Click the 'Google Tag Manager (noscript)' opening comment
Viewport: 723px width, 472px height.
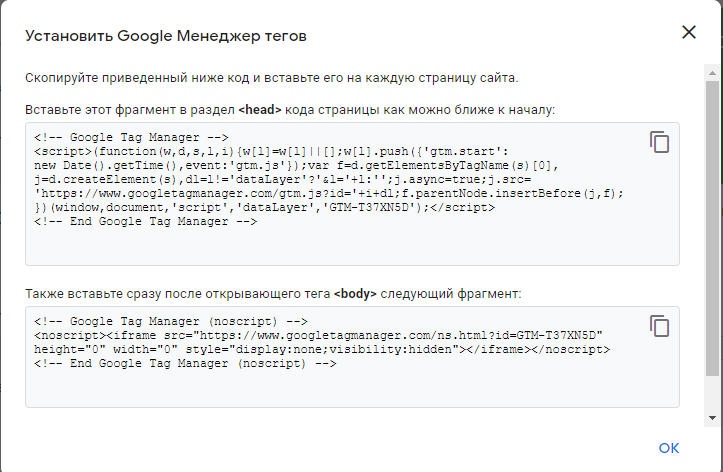pyautogui.click(x=171, y=321)
